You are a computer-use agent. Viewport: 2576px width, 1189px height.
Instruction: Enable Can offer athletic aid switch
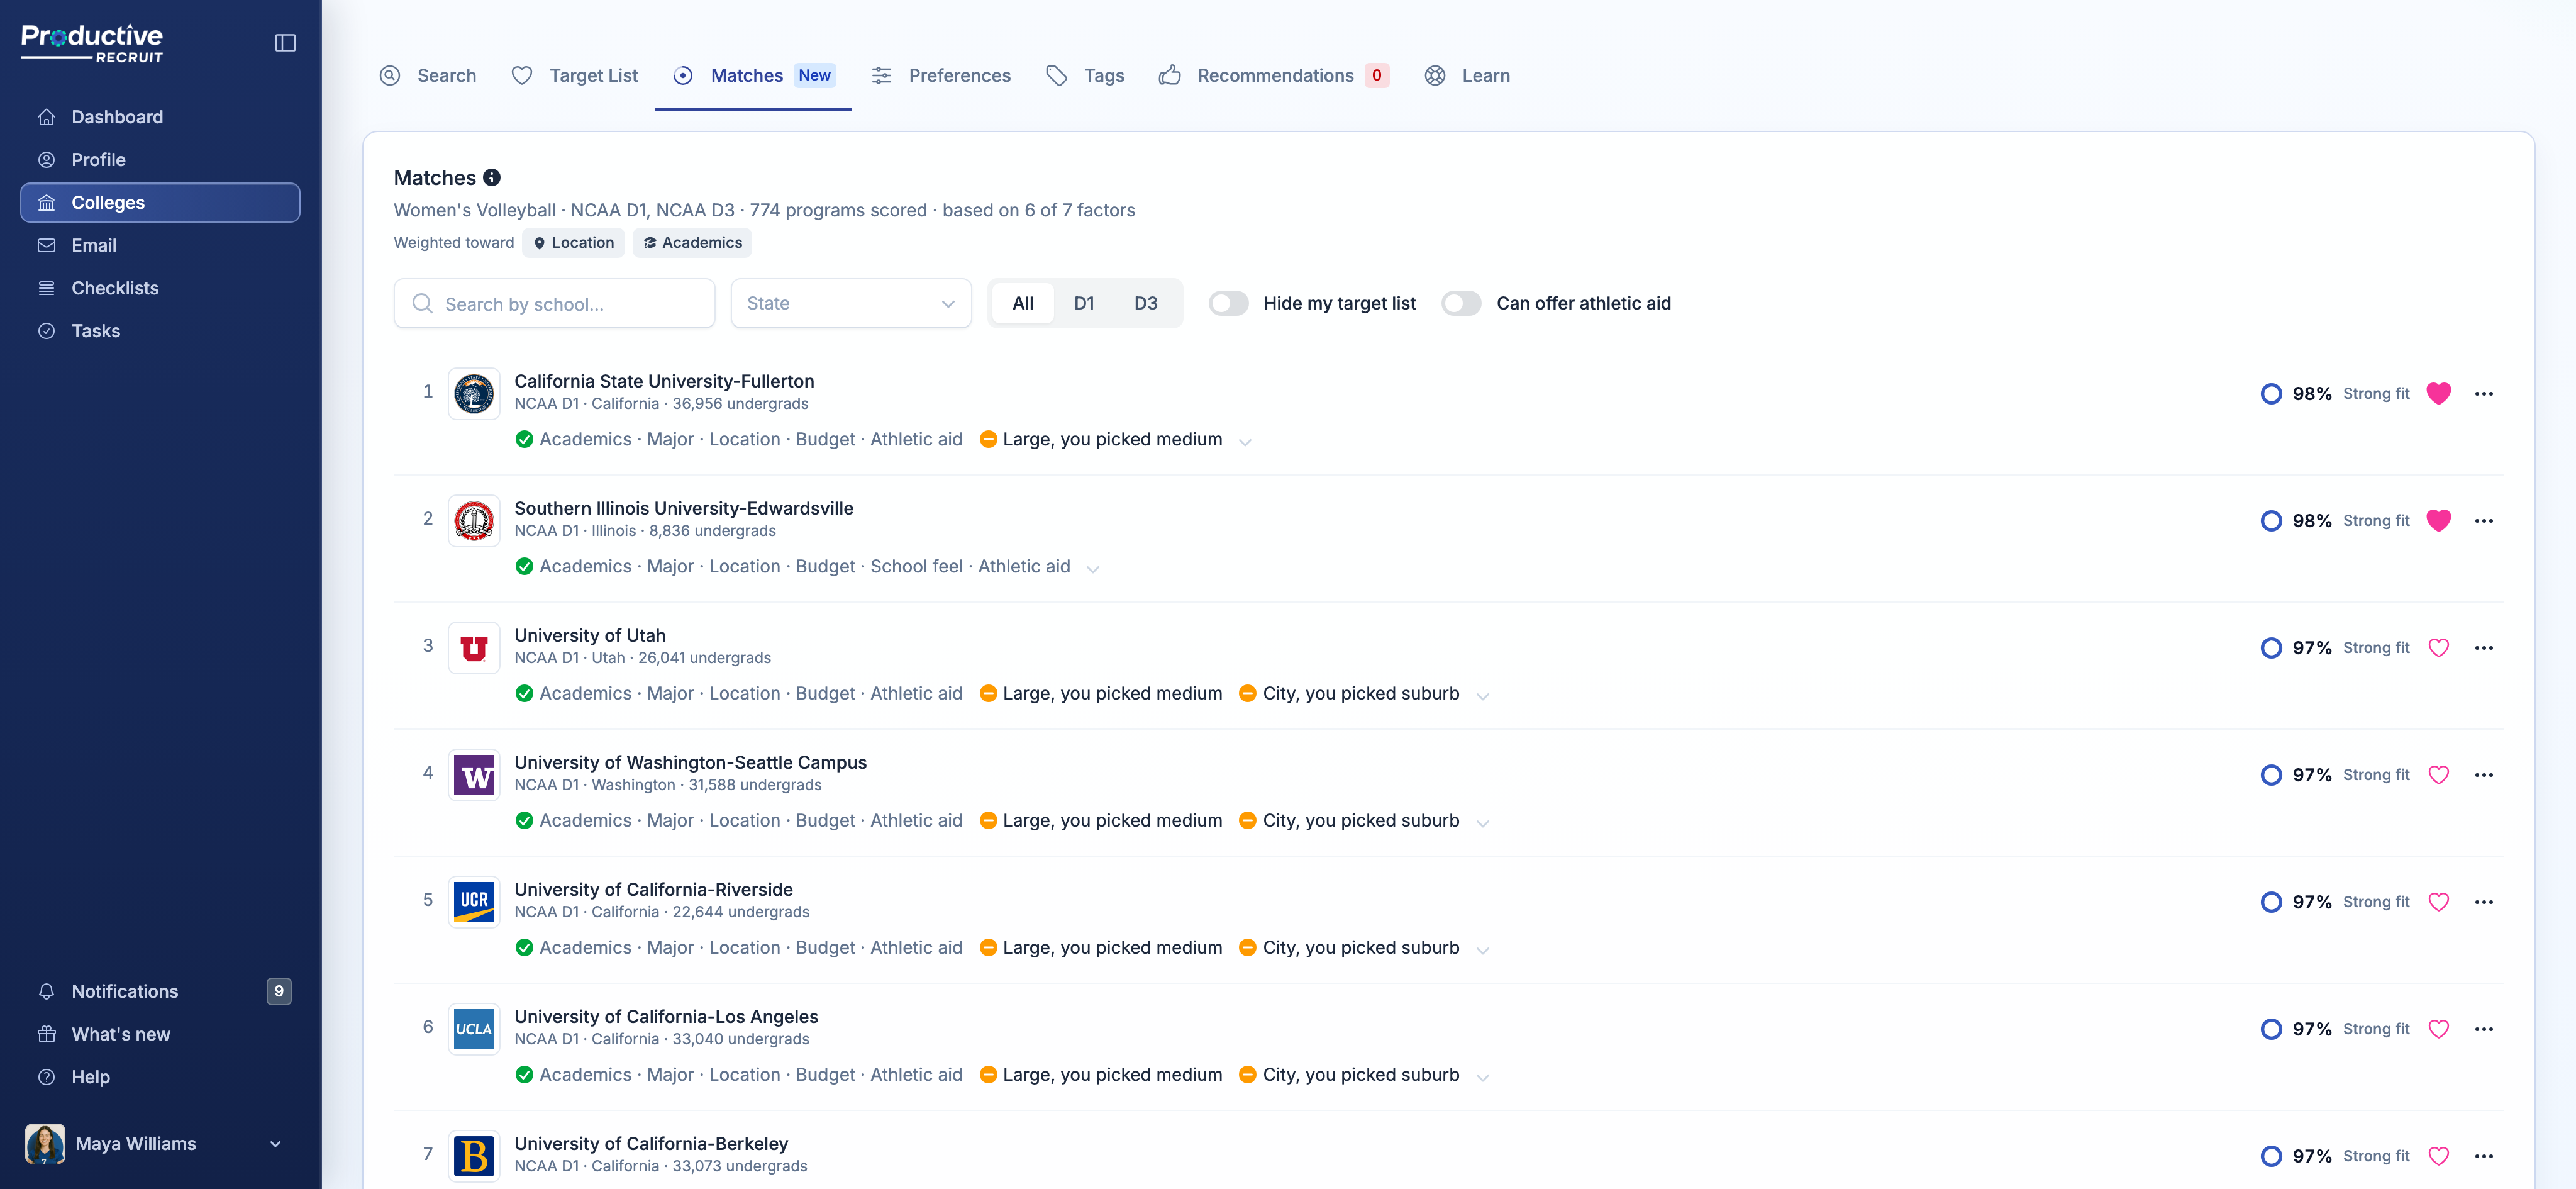click(1461, 303)
